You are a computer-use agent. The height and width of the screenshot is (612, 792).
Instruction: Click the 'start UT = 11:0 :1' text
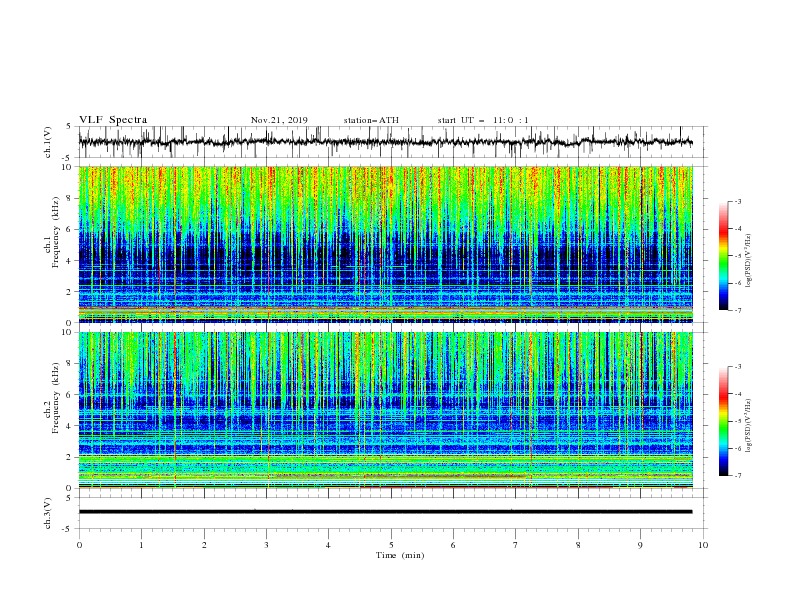483,120
